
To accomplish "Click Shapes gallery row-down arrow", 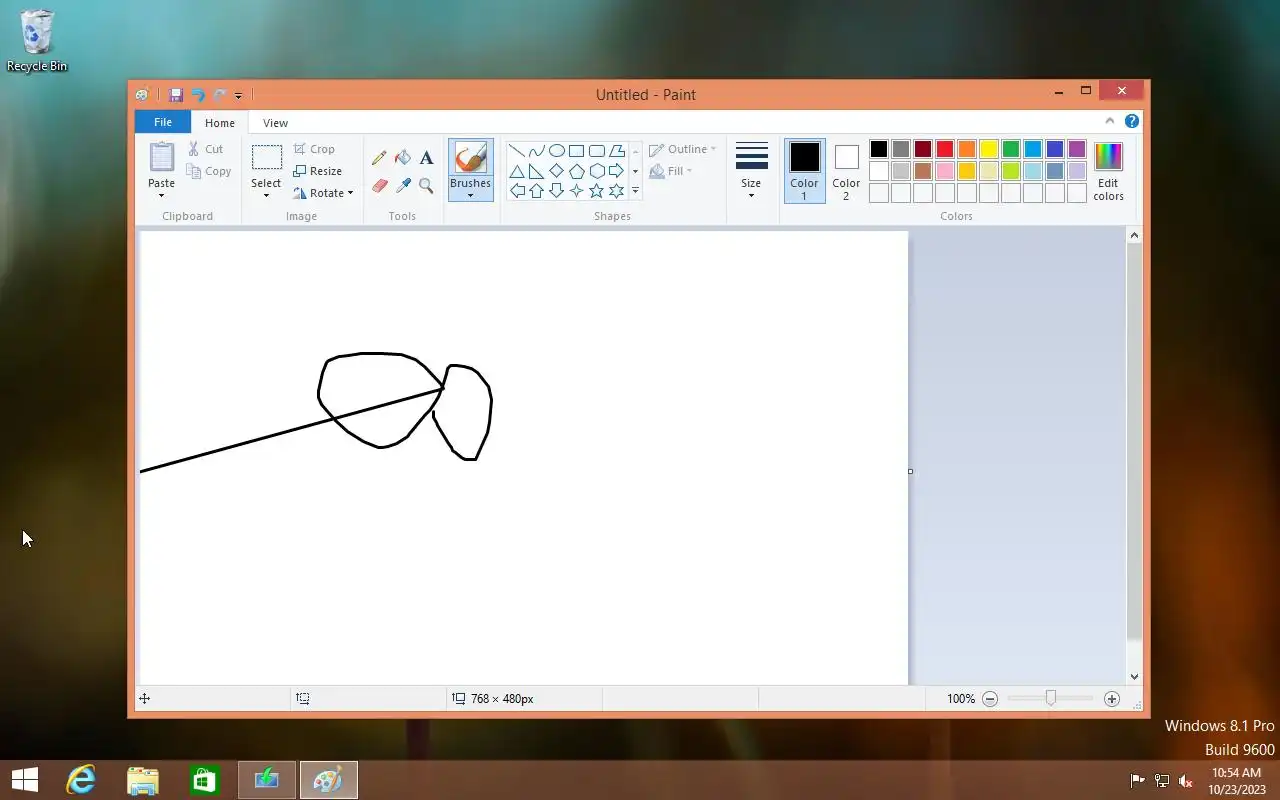I will (x=635, y=171).
